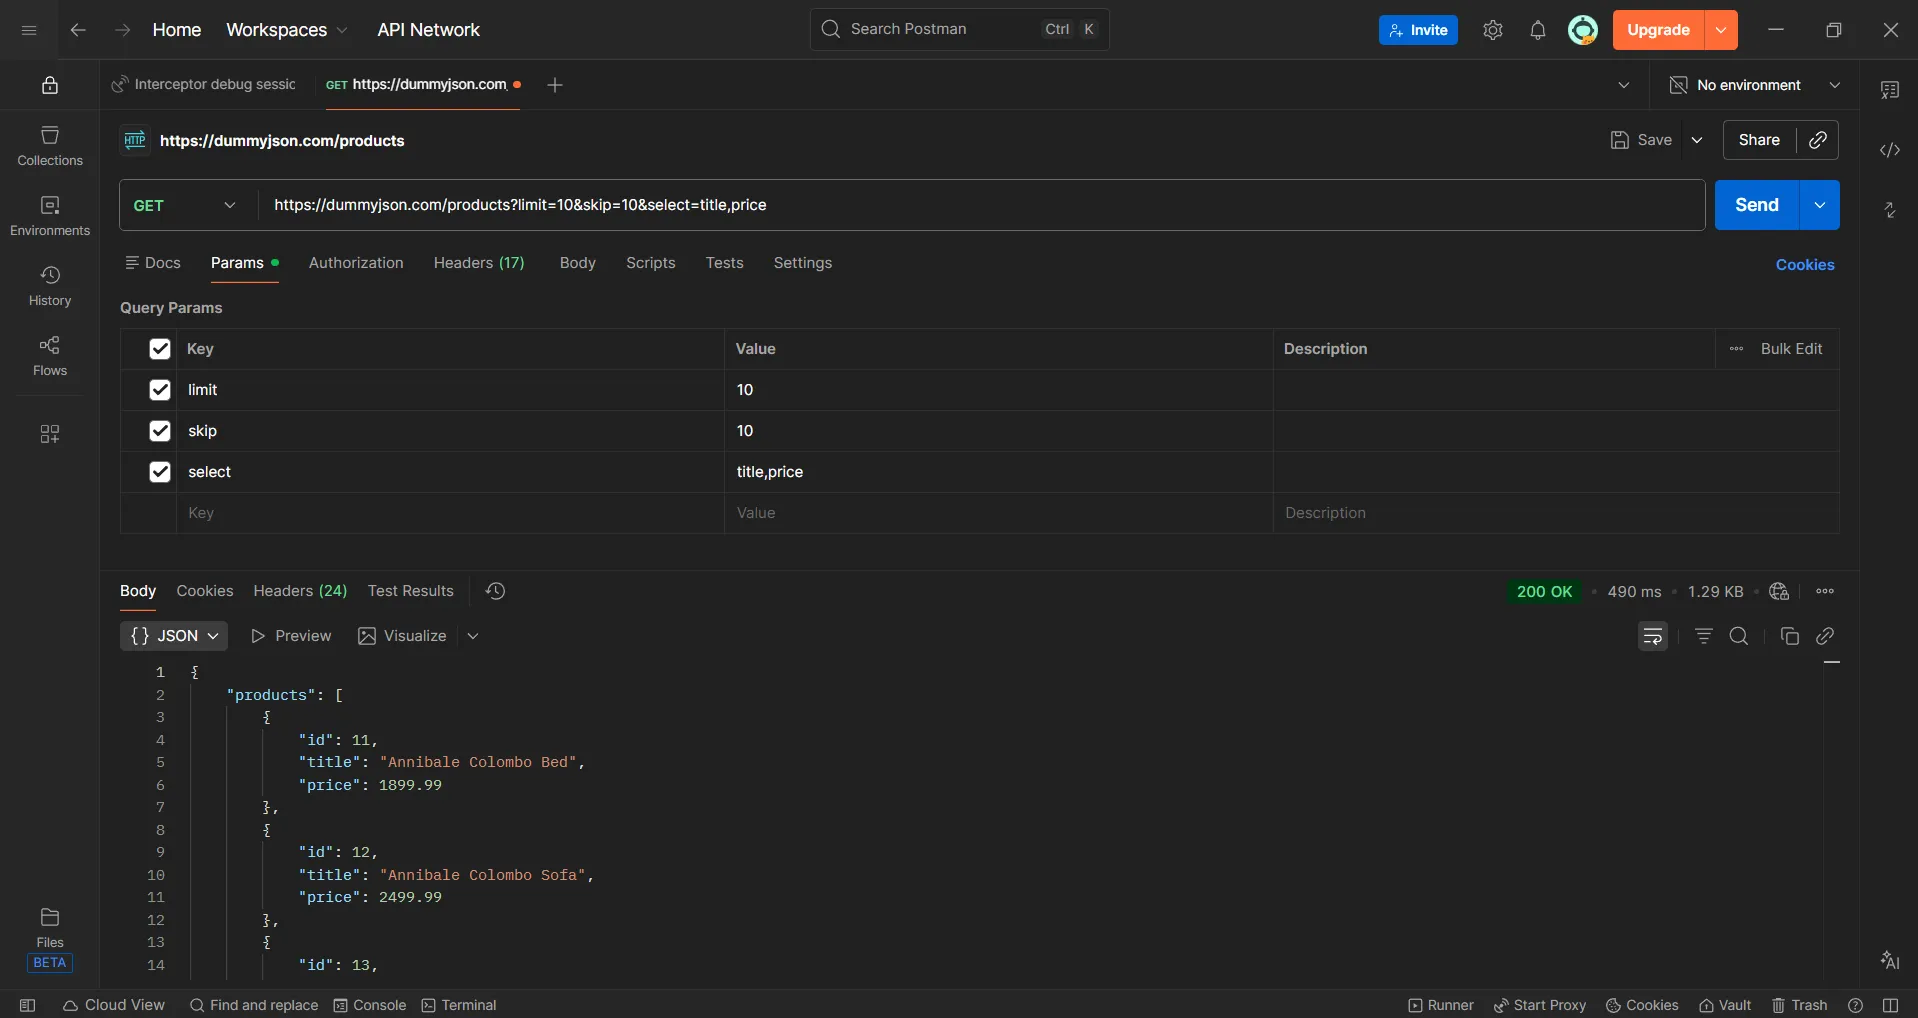Open the Cookies link under Send

(x=1804, y=265)
